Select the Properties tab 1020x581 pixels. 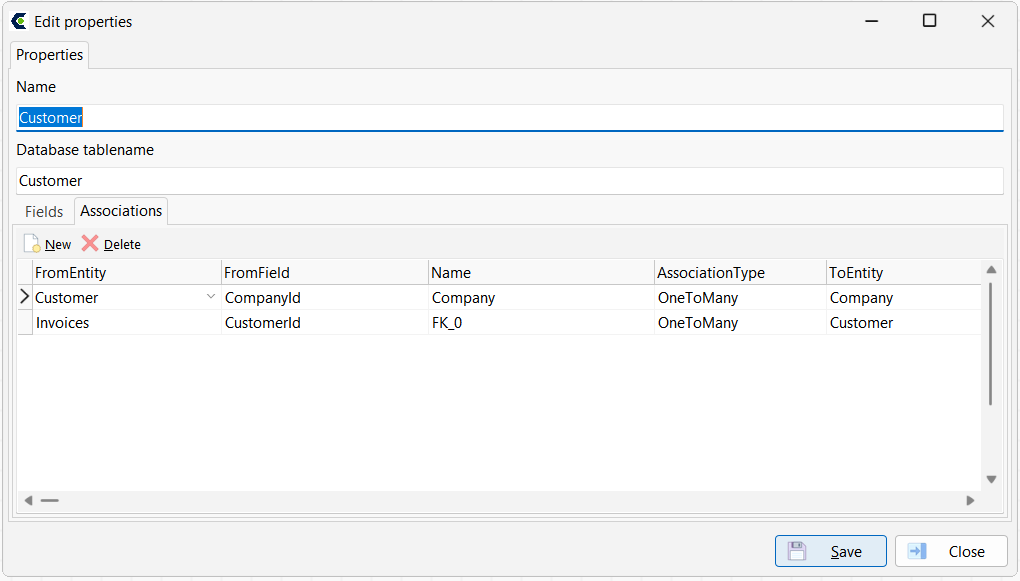coord(49,55)
